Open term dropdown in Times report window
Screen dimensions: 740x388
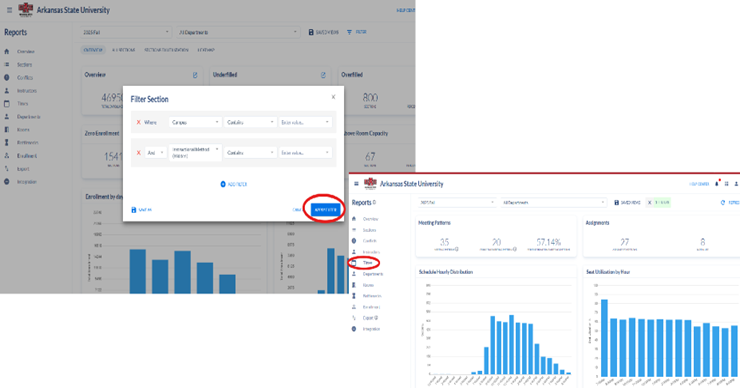pos(456,202)
